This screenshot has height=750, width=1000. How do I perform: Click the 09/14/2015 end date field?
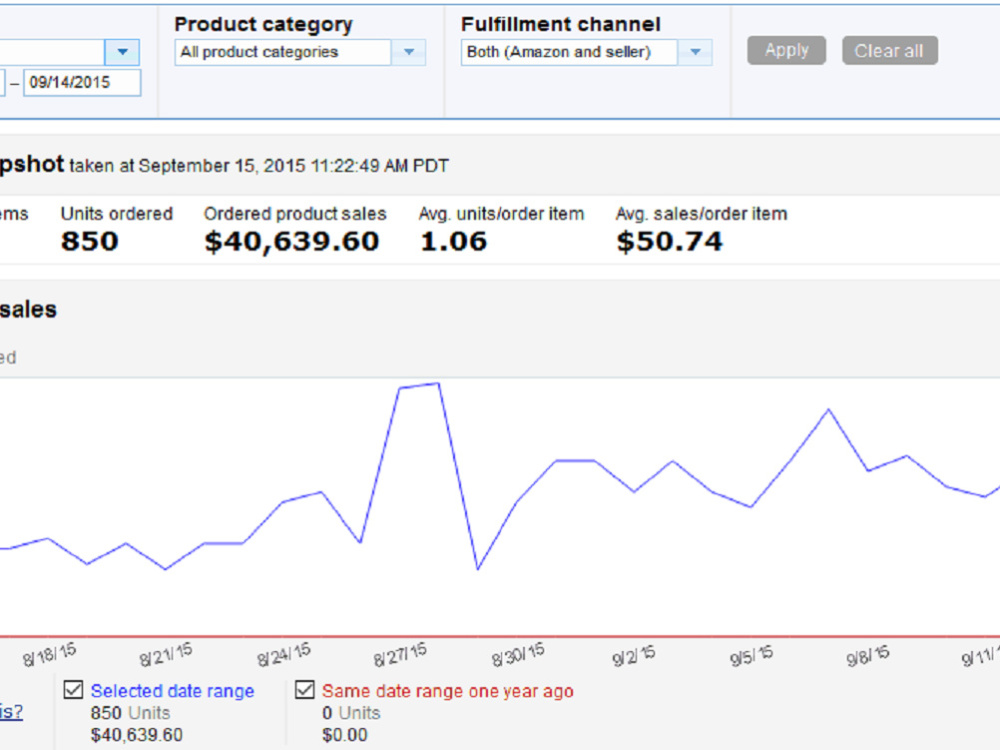pyautogui.click(x=82, y=83)
